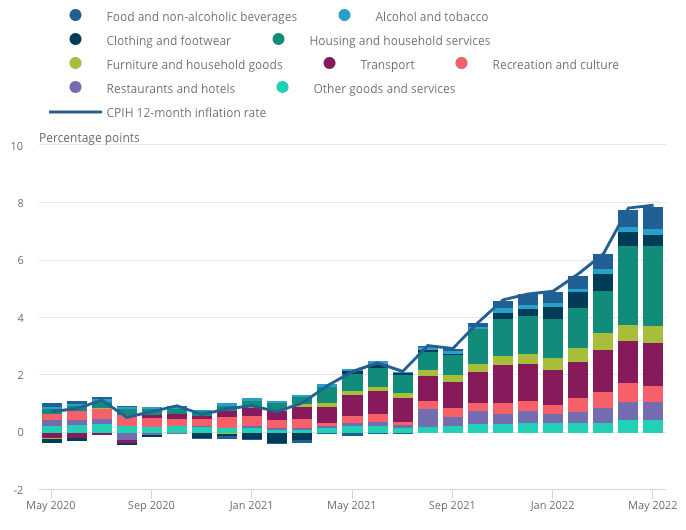The width and height of the screenshot is (686, 530).
Task: Click the Clothing and footwear legend dot
Action: point(75,40)
